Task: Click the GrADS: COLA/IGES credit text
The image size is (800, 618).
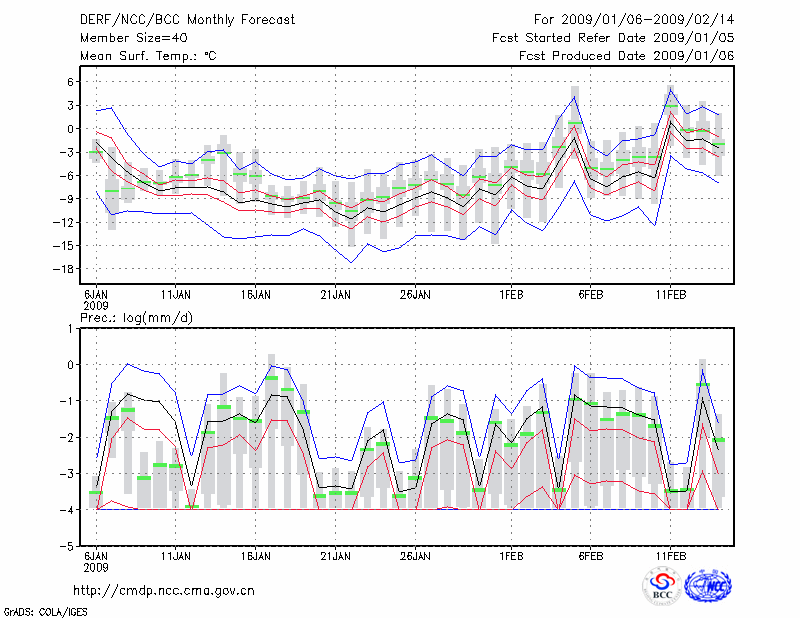Action: [44, 610]
